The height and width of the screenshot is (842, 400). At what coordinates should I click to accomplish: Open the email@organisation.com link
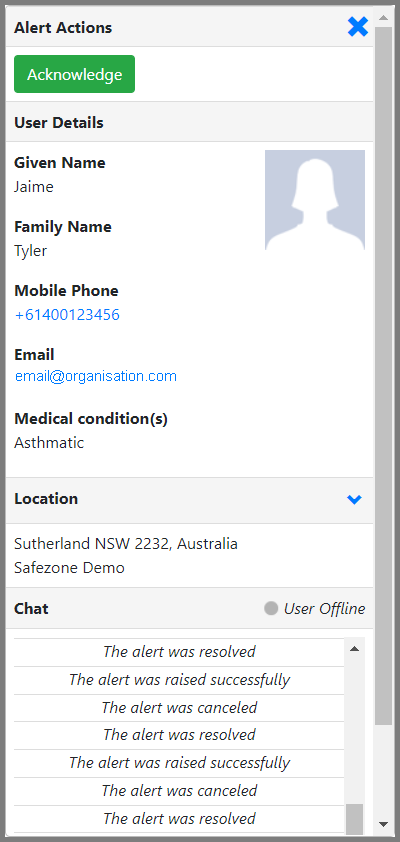(x=96, y=376)
